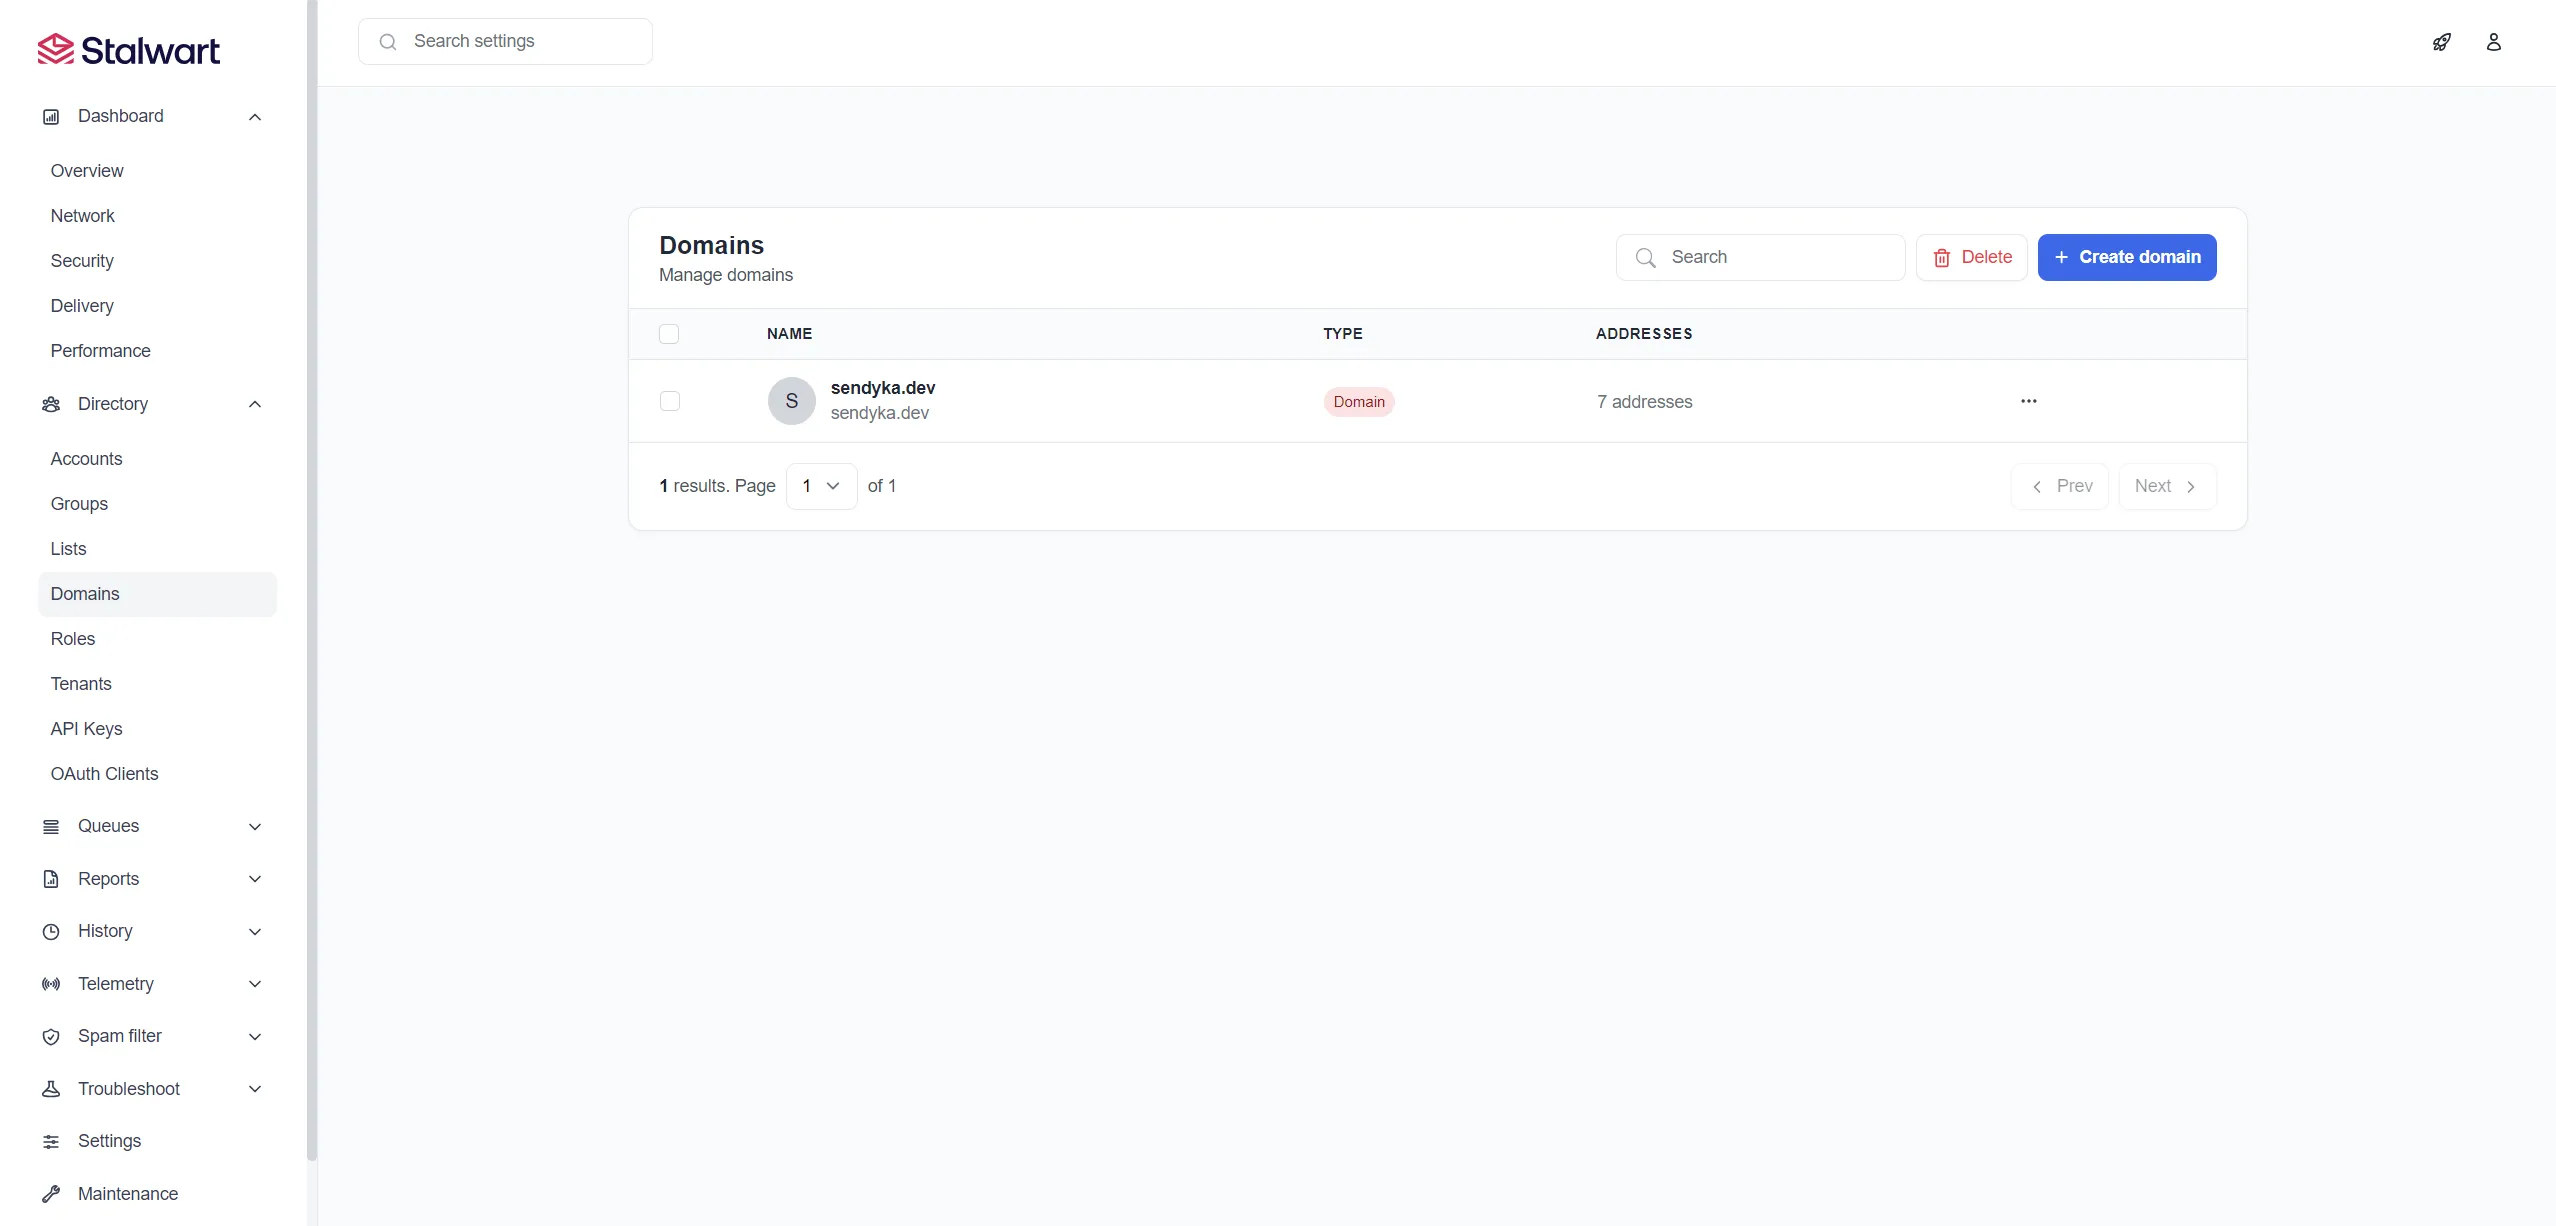Viewport: 2556px width, 1226px height.
Task: Click the Settings sliders icon
Action: pyautogui.click(x=51, y=1142)
